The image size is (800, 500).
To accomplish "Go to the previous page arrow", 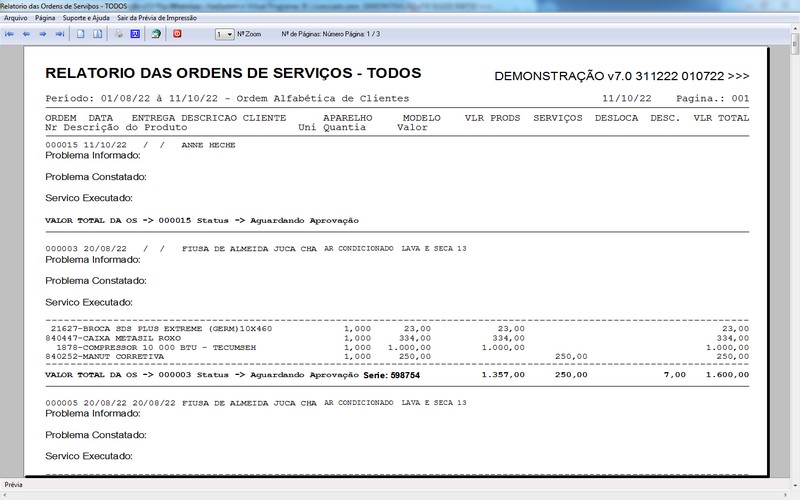I will (x=26, y=34).
